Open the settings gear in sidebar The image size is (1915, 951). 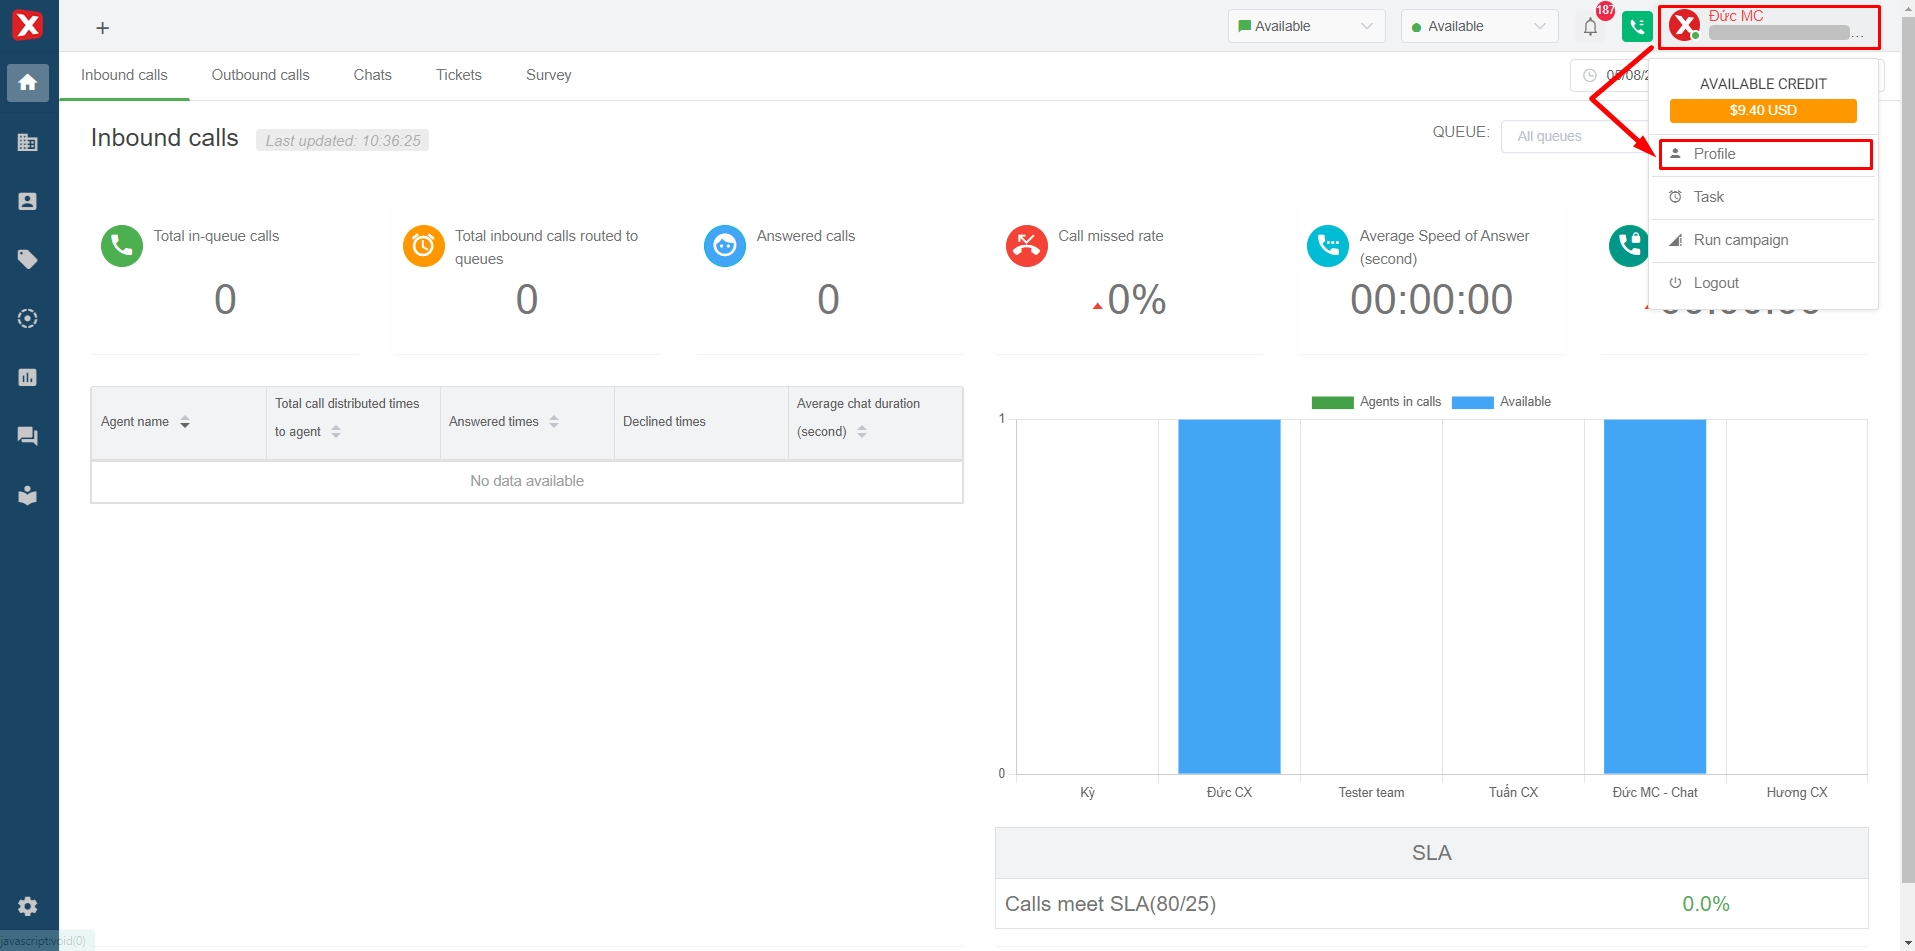[28, 906]
